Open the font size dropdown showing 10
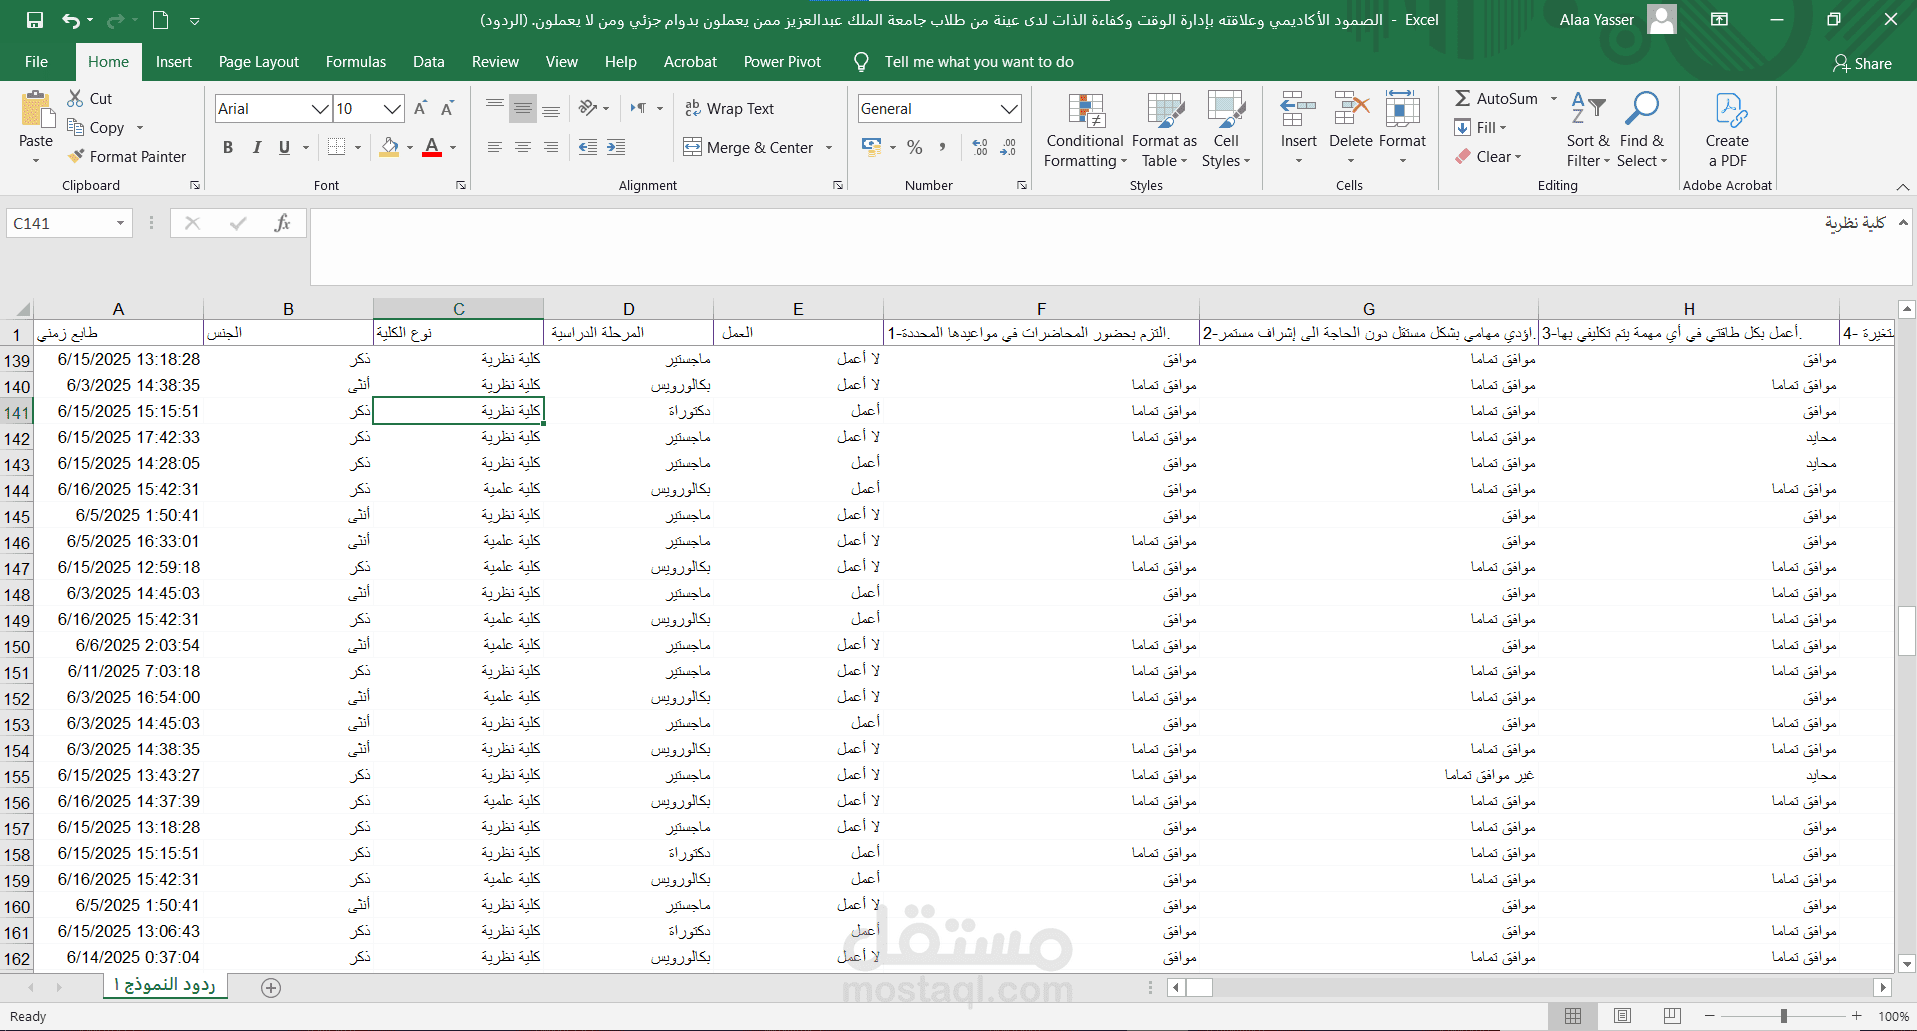This screenshot has height=1031, width=1917. point(392,108)
